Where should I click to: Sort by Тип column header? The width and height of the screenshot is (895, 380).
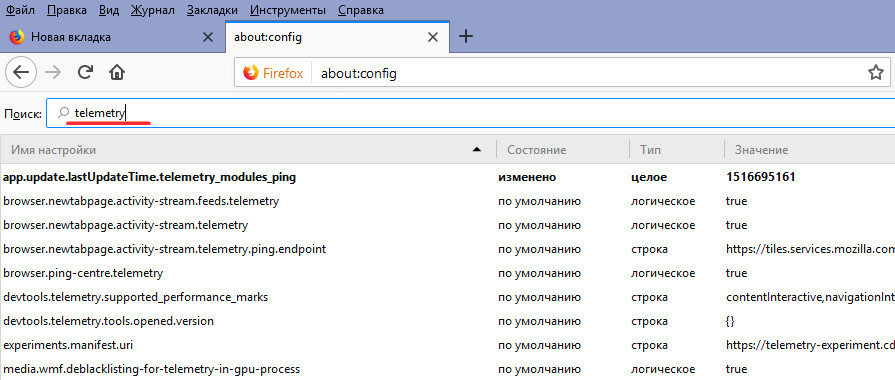[x=677, y=150]
